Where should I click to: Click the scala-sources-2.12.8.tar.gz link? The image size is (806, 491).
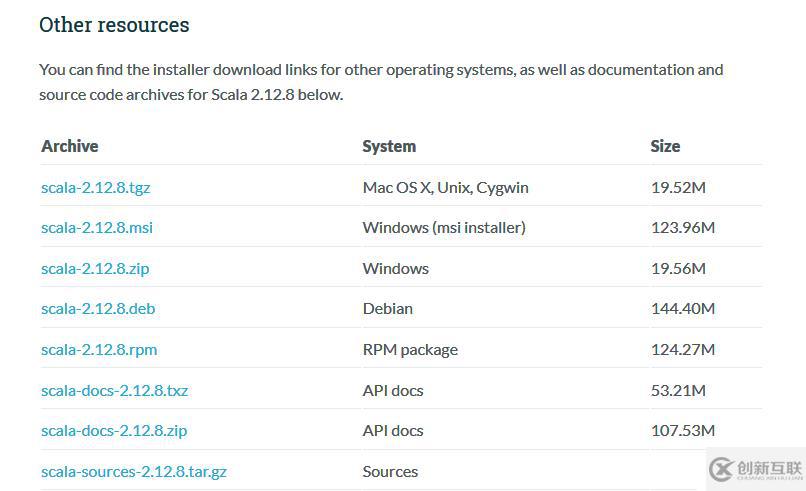point(134,471)
